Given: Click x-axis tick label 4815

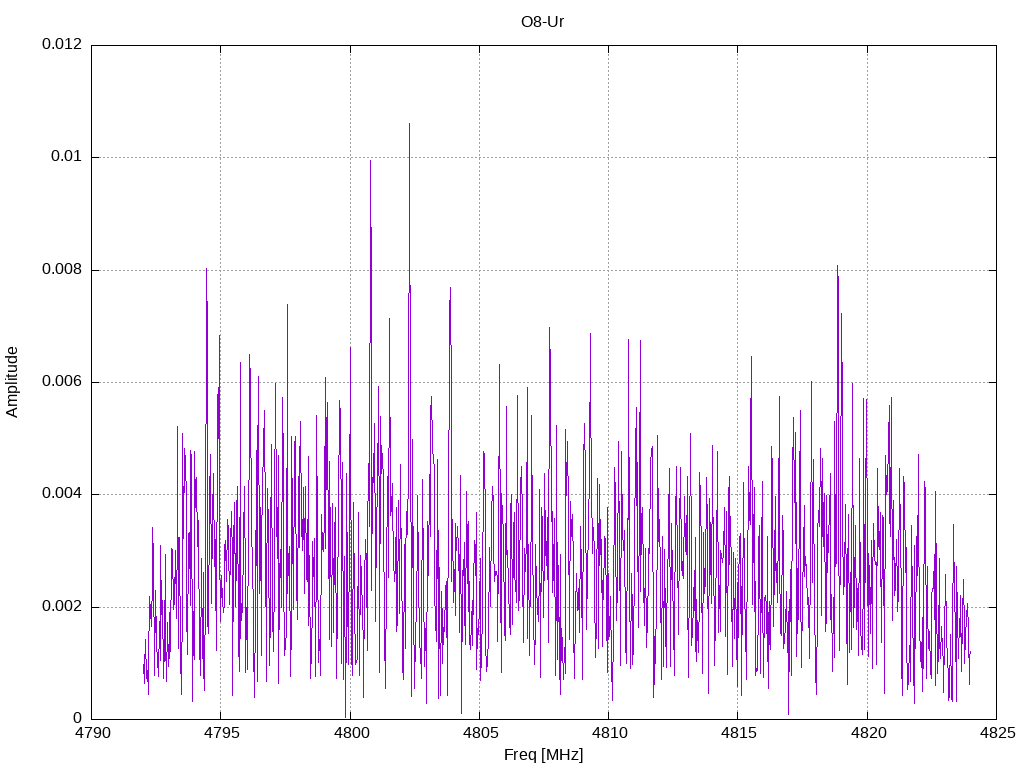Looking at the screenshot, I should pyautogui.click(x=739, y=733).
